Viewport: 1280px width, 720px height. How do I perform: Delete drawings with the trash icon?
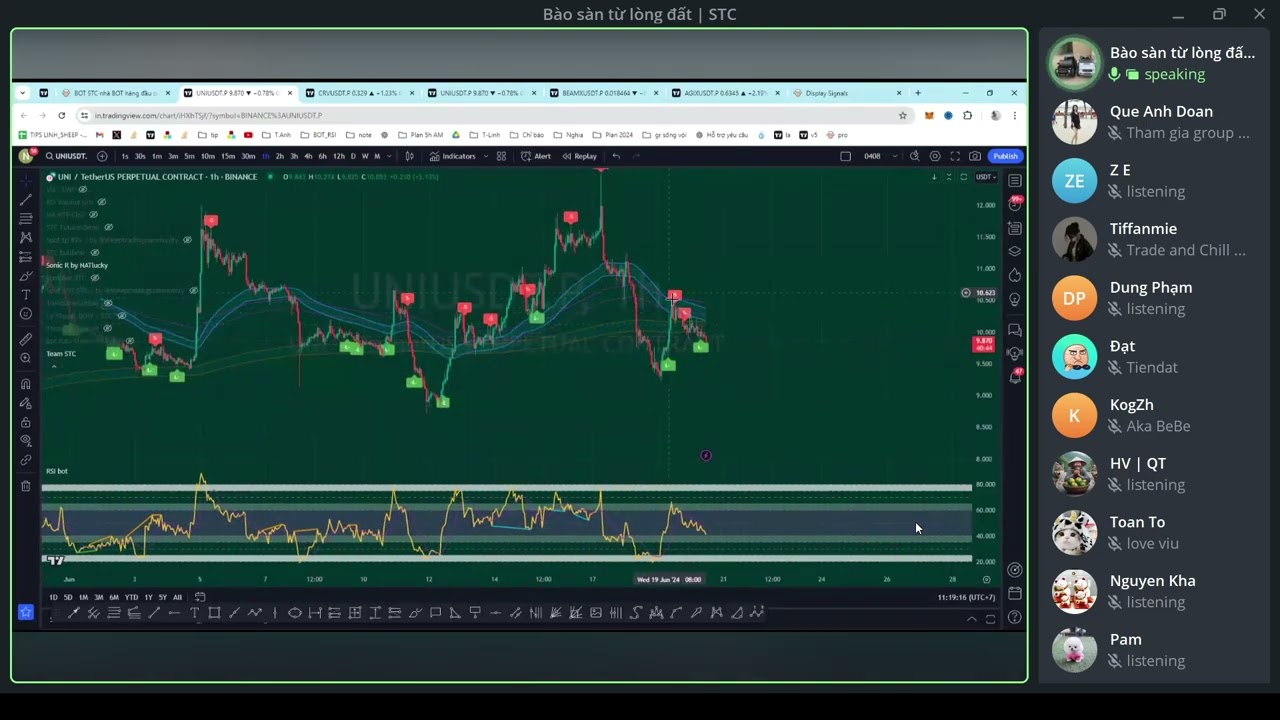(26, 486)
